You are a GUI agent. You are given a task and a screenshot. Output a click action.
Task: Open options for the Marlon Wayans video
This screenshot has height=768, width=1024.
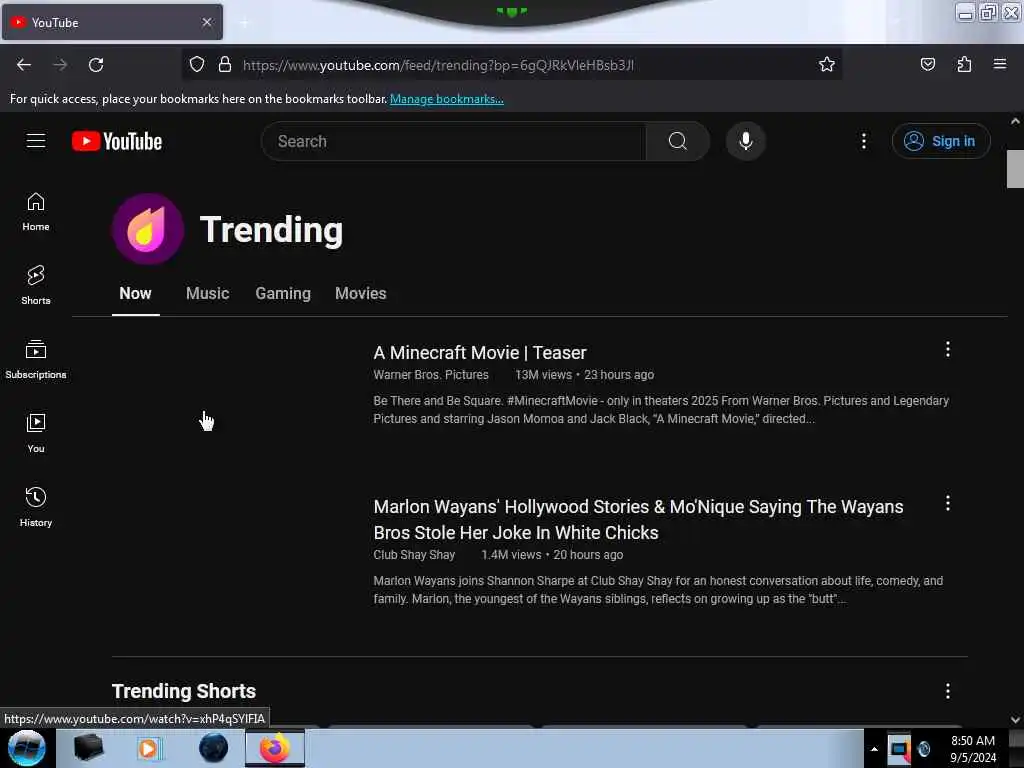click(x=948, y=503)
